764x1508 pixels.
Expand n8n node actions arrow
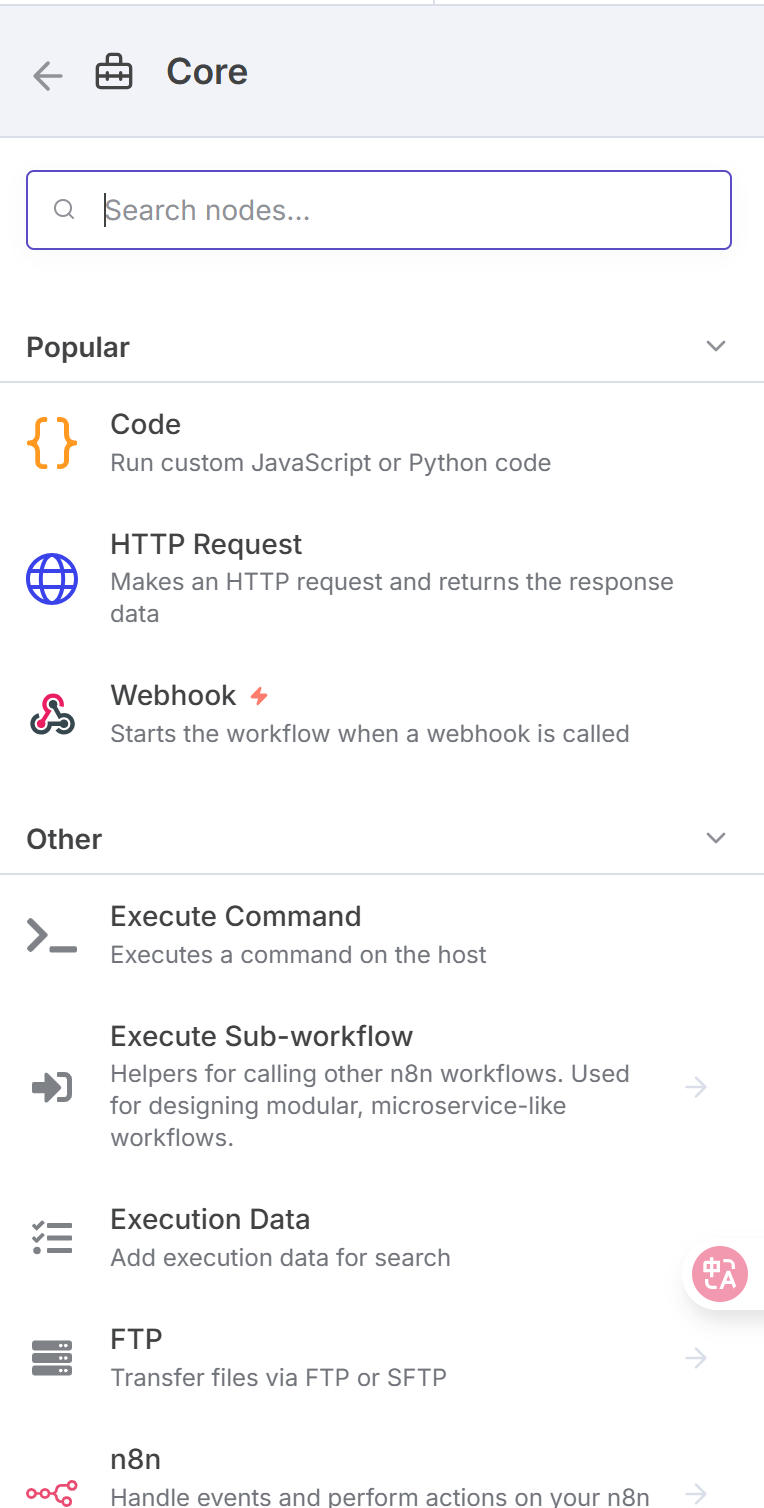coord(697,1493)
